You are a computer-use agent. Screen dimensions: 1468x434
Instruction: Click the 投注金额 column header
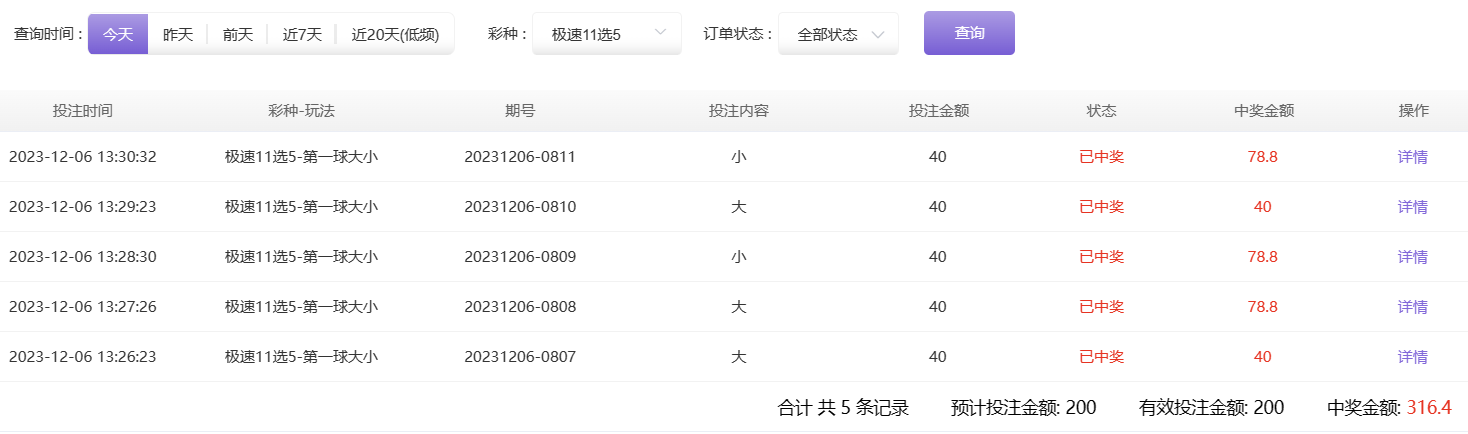point(938,111)
